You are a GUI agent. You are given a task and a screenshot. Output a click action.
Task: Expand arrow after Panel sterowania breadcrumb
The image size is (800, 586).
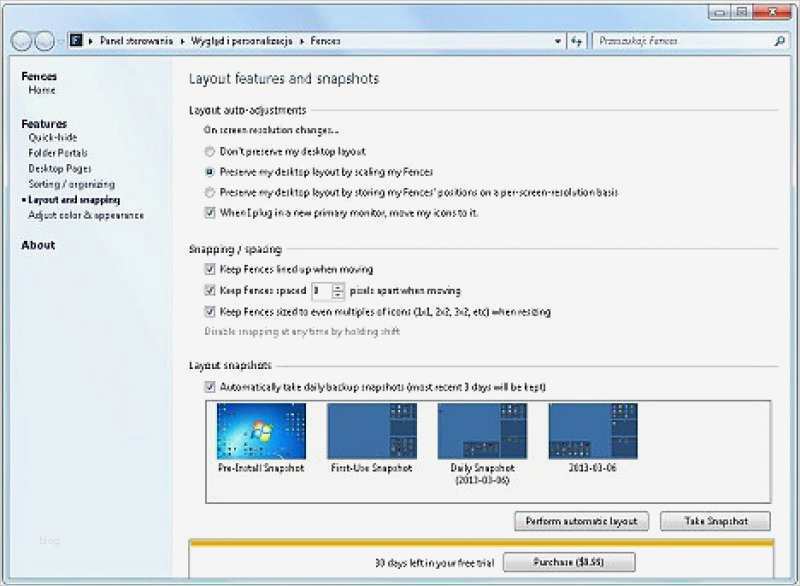click(x=182, y=41)
